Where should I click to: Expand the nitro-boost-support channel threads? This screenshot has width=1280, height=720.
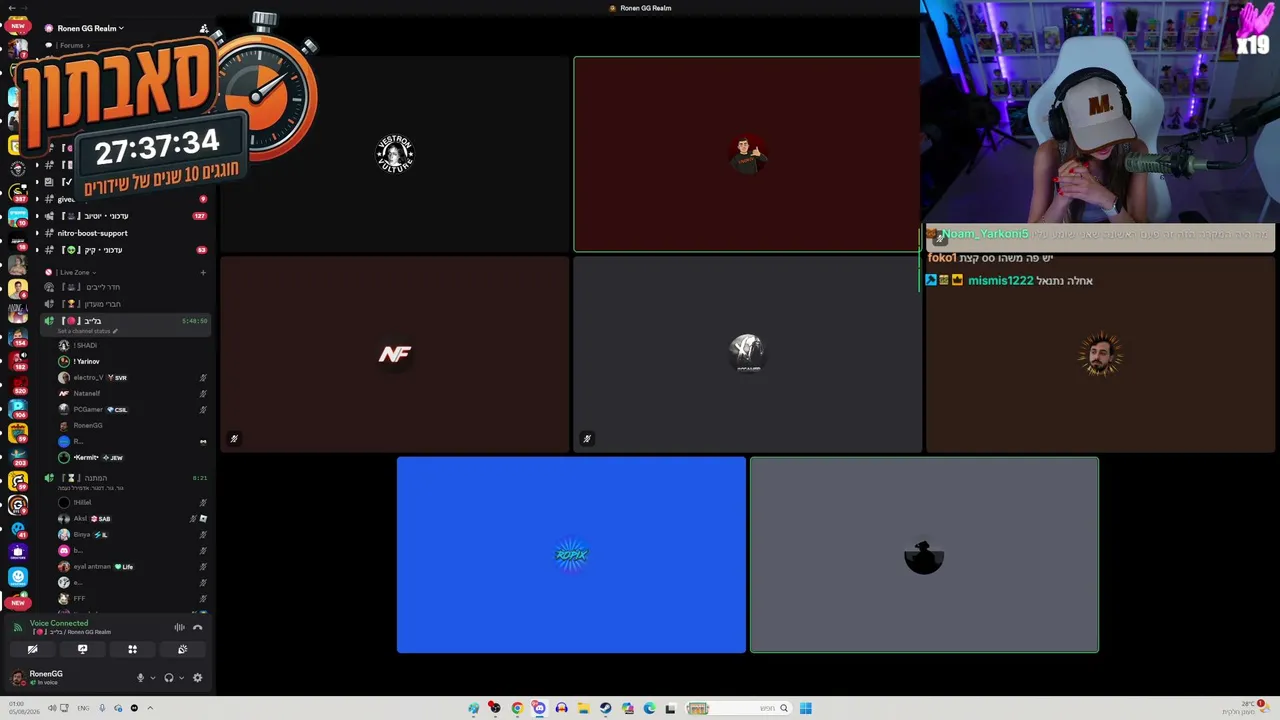click(37, 233)
